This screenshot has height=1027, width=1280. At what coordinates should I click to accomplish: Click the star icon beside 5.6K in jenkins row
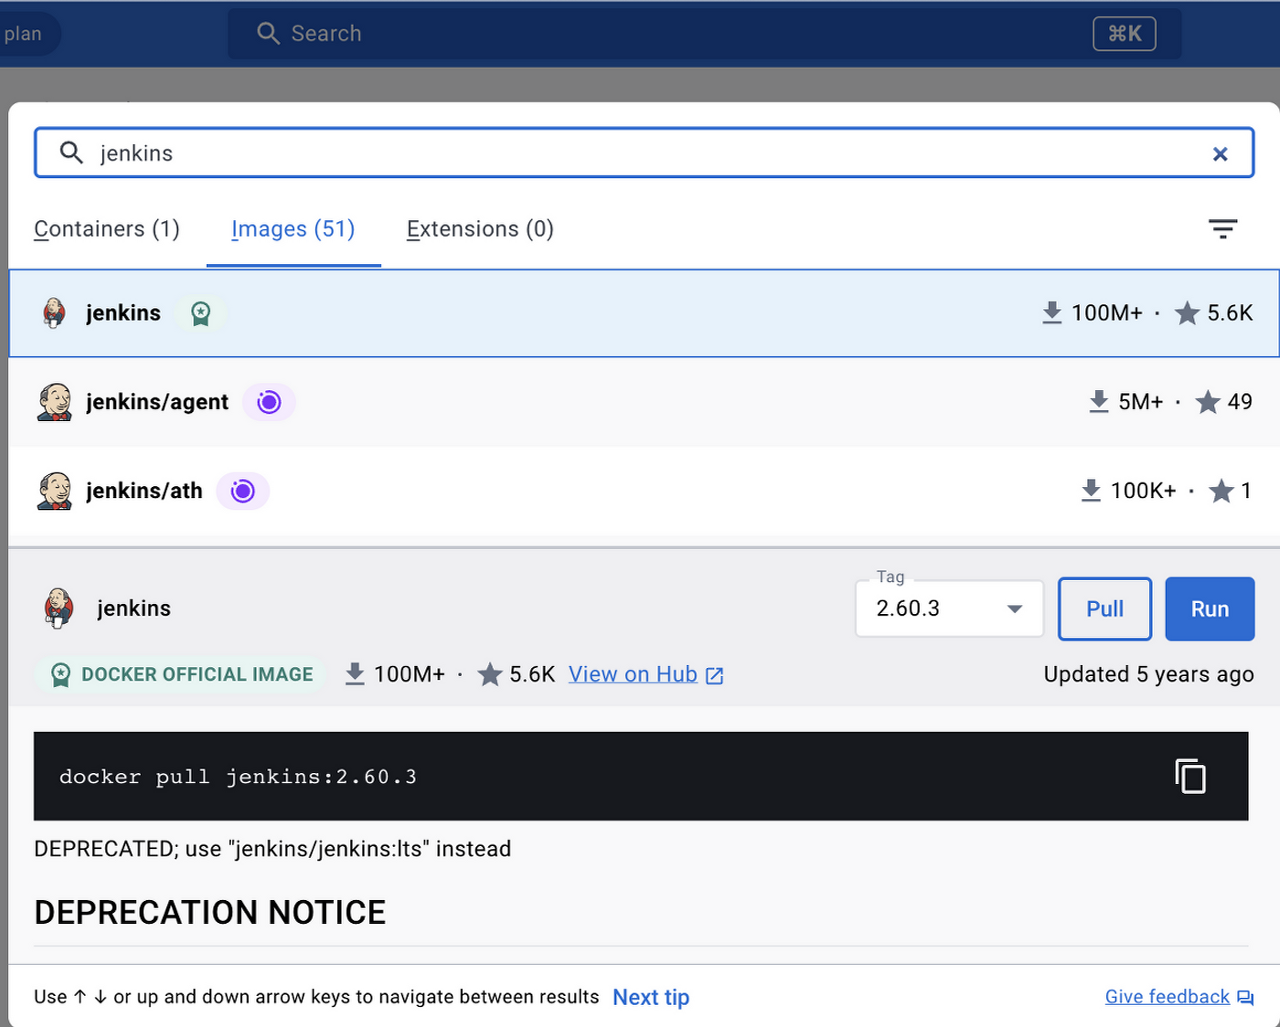pyautogui.click(x=1187, y=313)
